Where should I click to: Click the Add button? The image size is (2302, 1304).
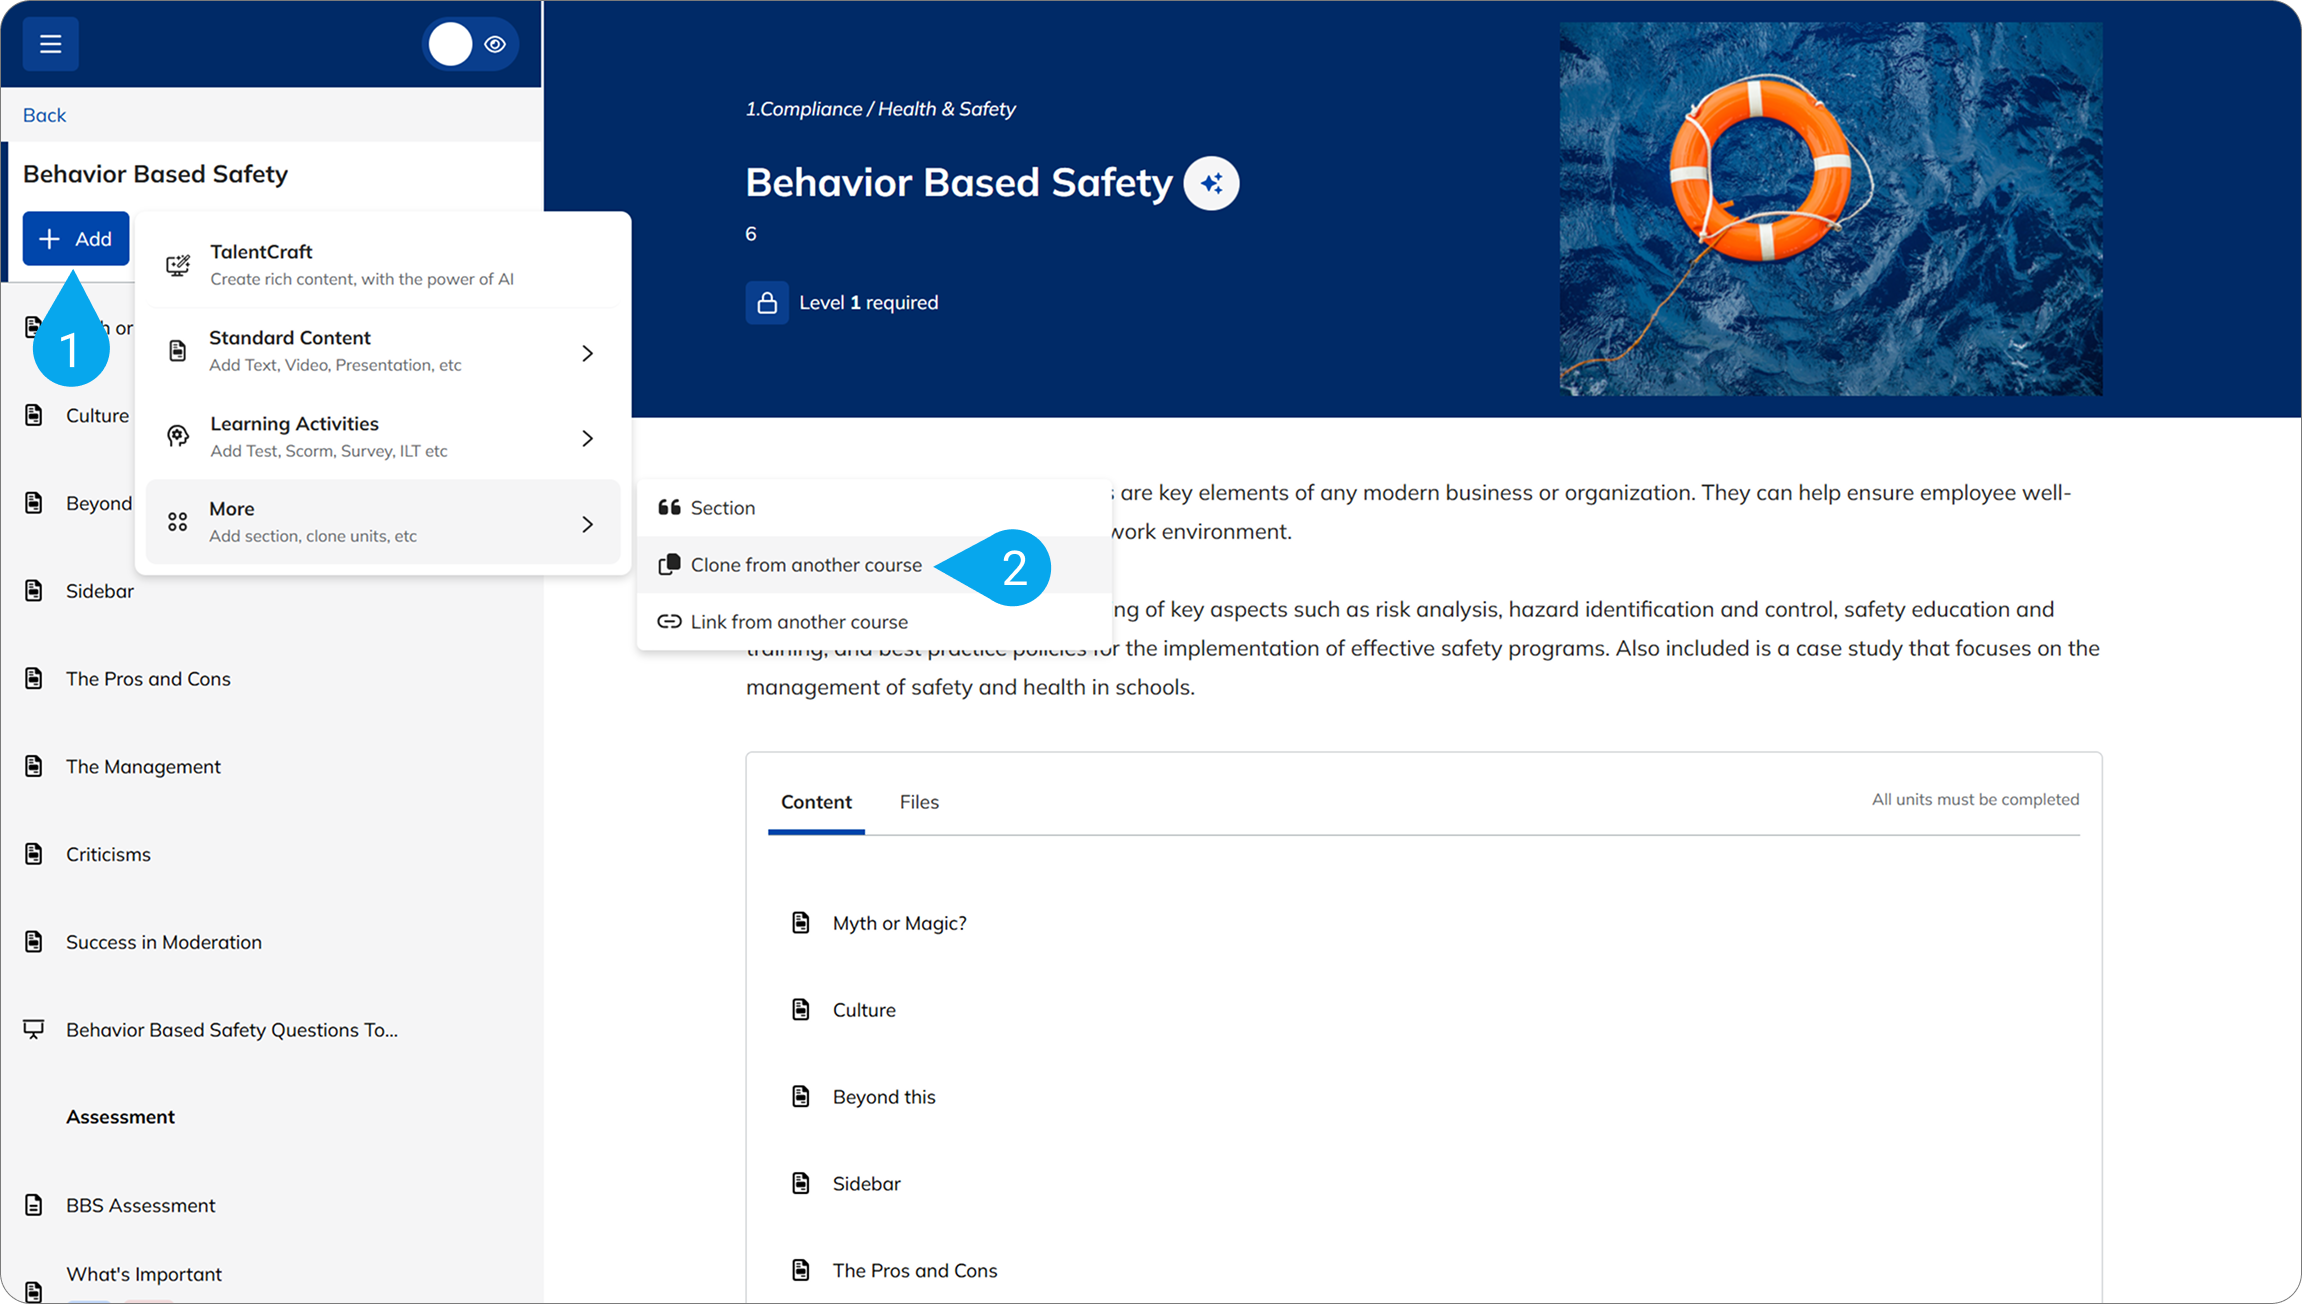coord(76,239)
